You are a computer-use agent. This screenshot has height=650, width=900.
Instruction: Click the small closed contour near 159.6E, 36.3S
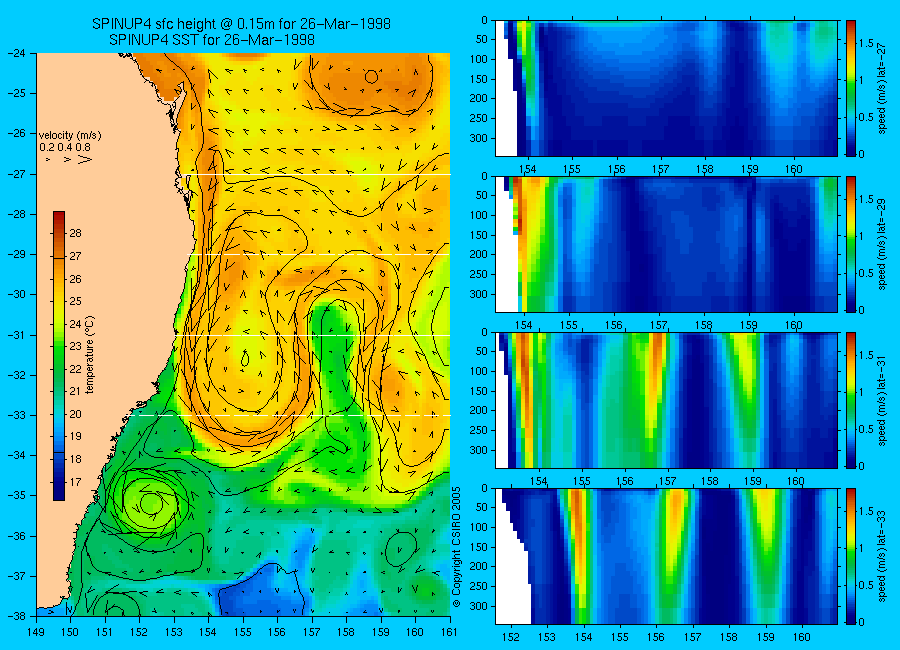[x=401, y=548]
